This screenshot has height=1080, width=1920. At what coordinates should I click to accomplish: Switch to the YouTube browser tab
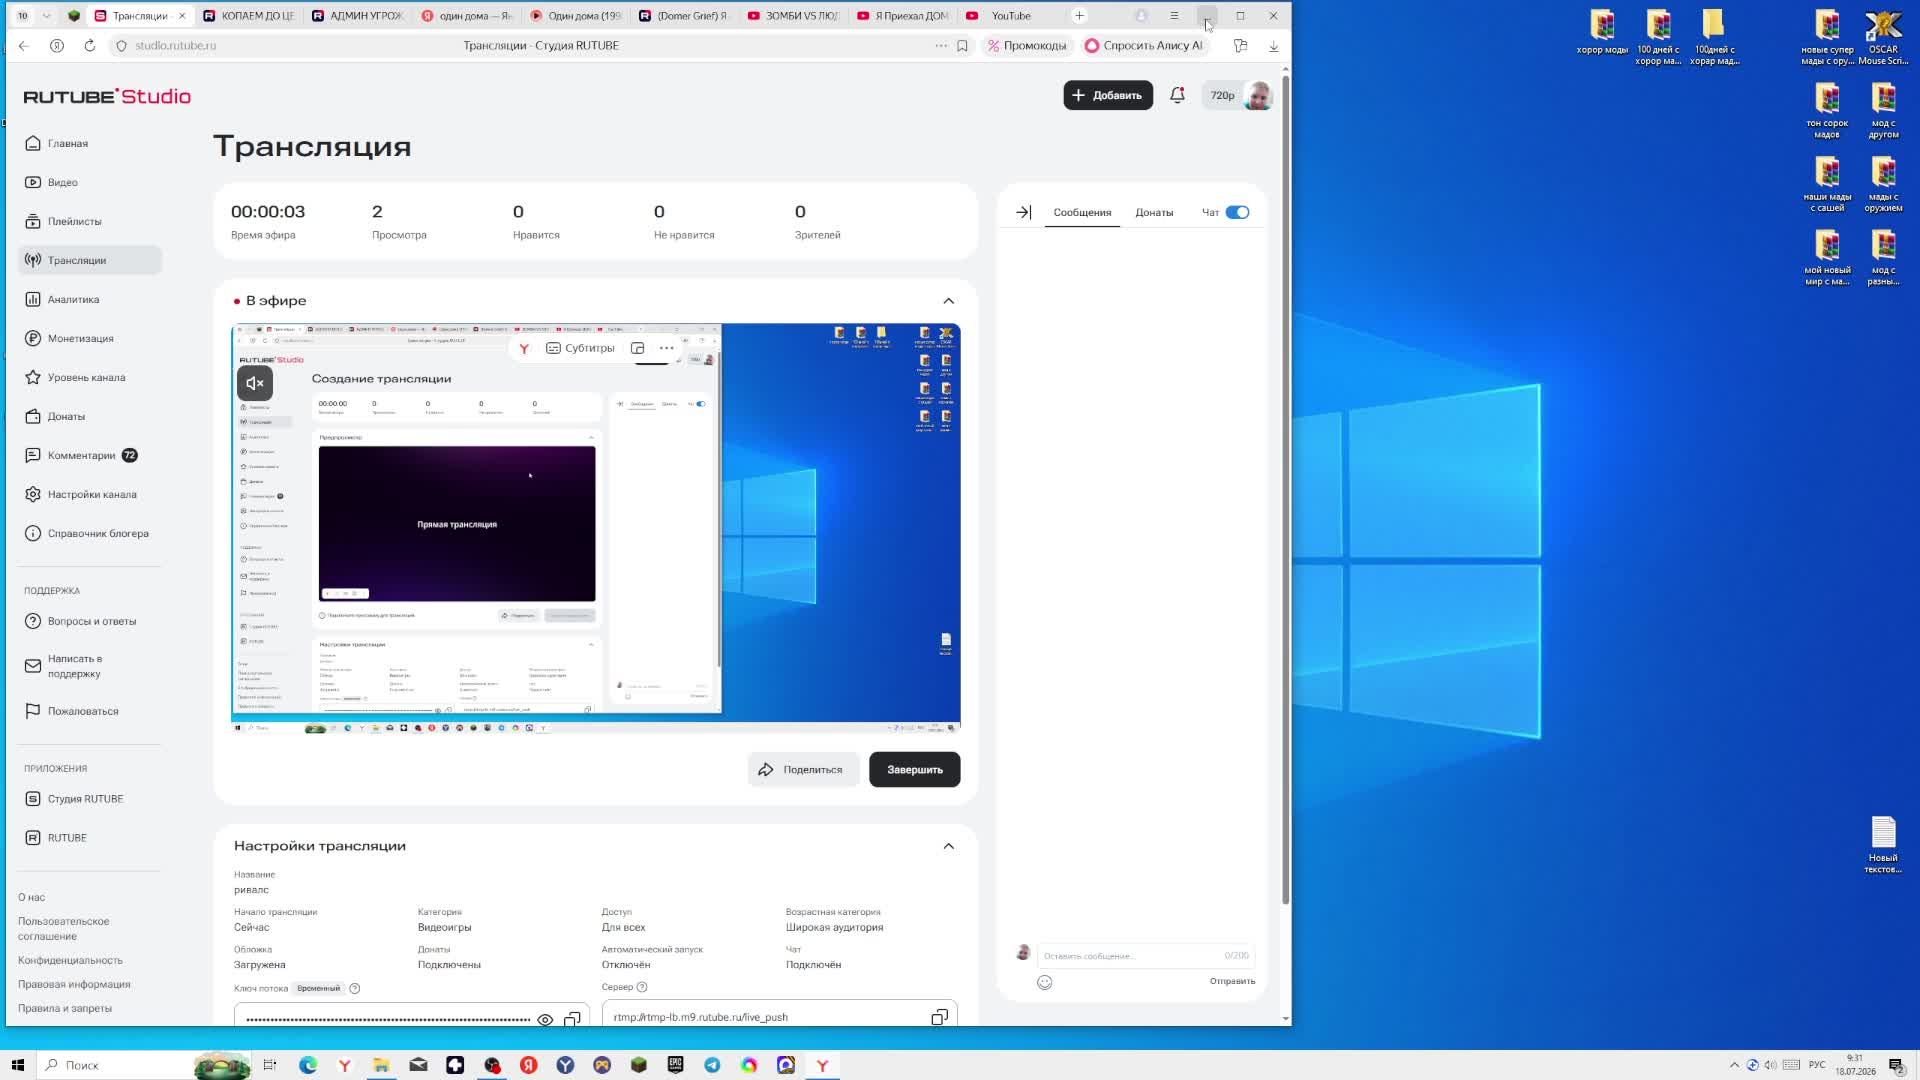coord(1011,16)
